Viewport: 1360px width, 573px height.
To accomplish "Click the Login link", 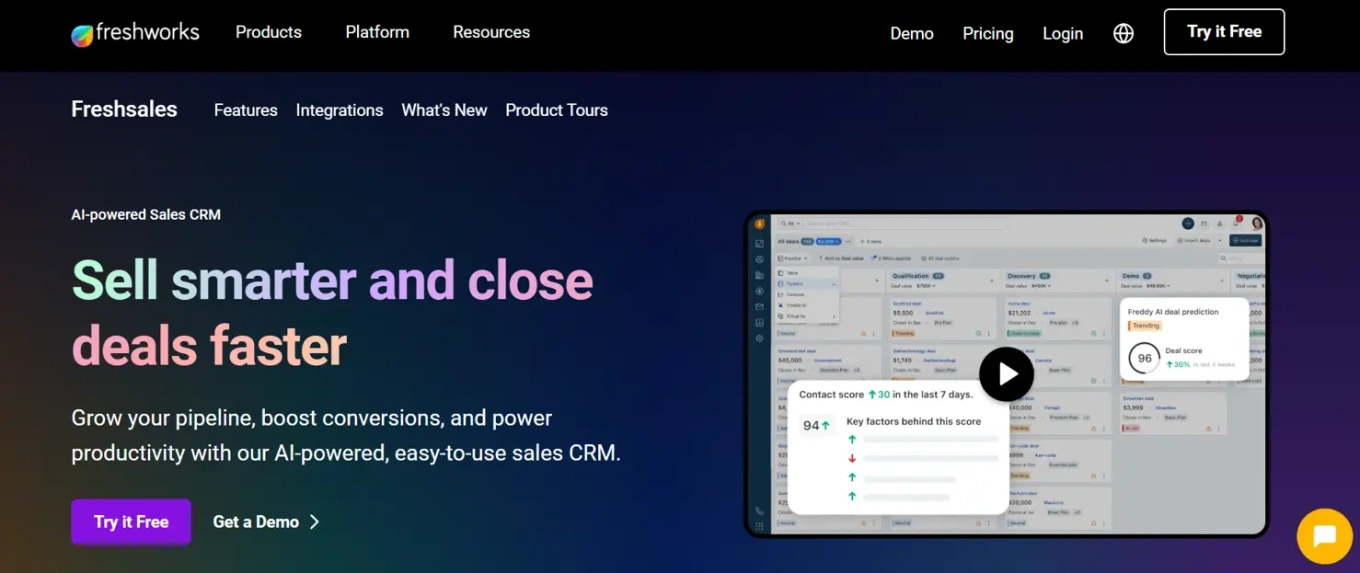I will [1062, 33].
